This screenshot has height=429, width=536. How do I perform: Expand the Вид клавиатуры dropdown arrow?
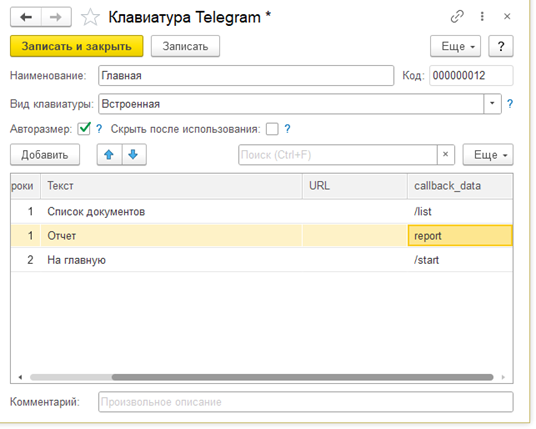point(492,104)
